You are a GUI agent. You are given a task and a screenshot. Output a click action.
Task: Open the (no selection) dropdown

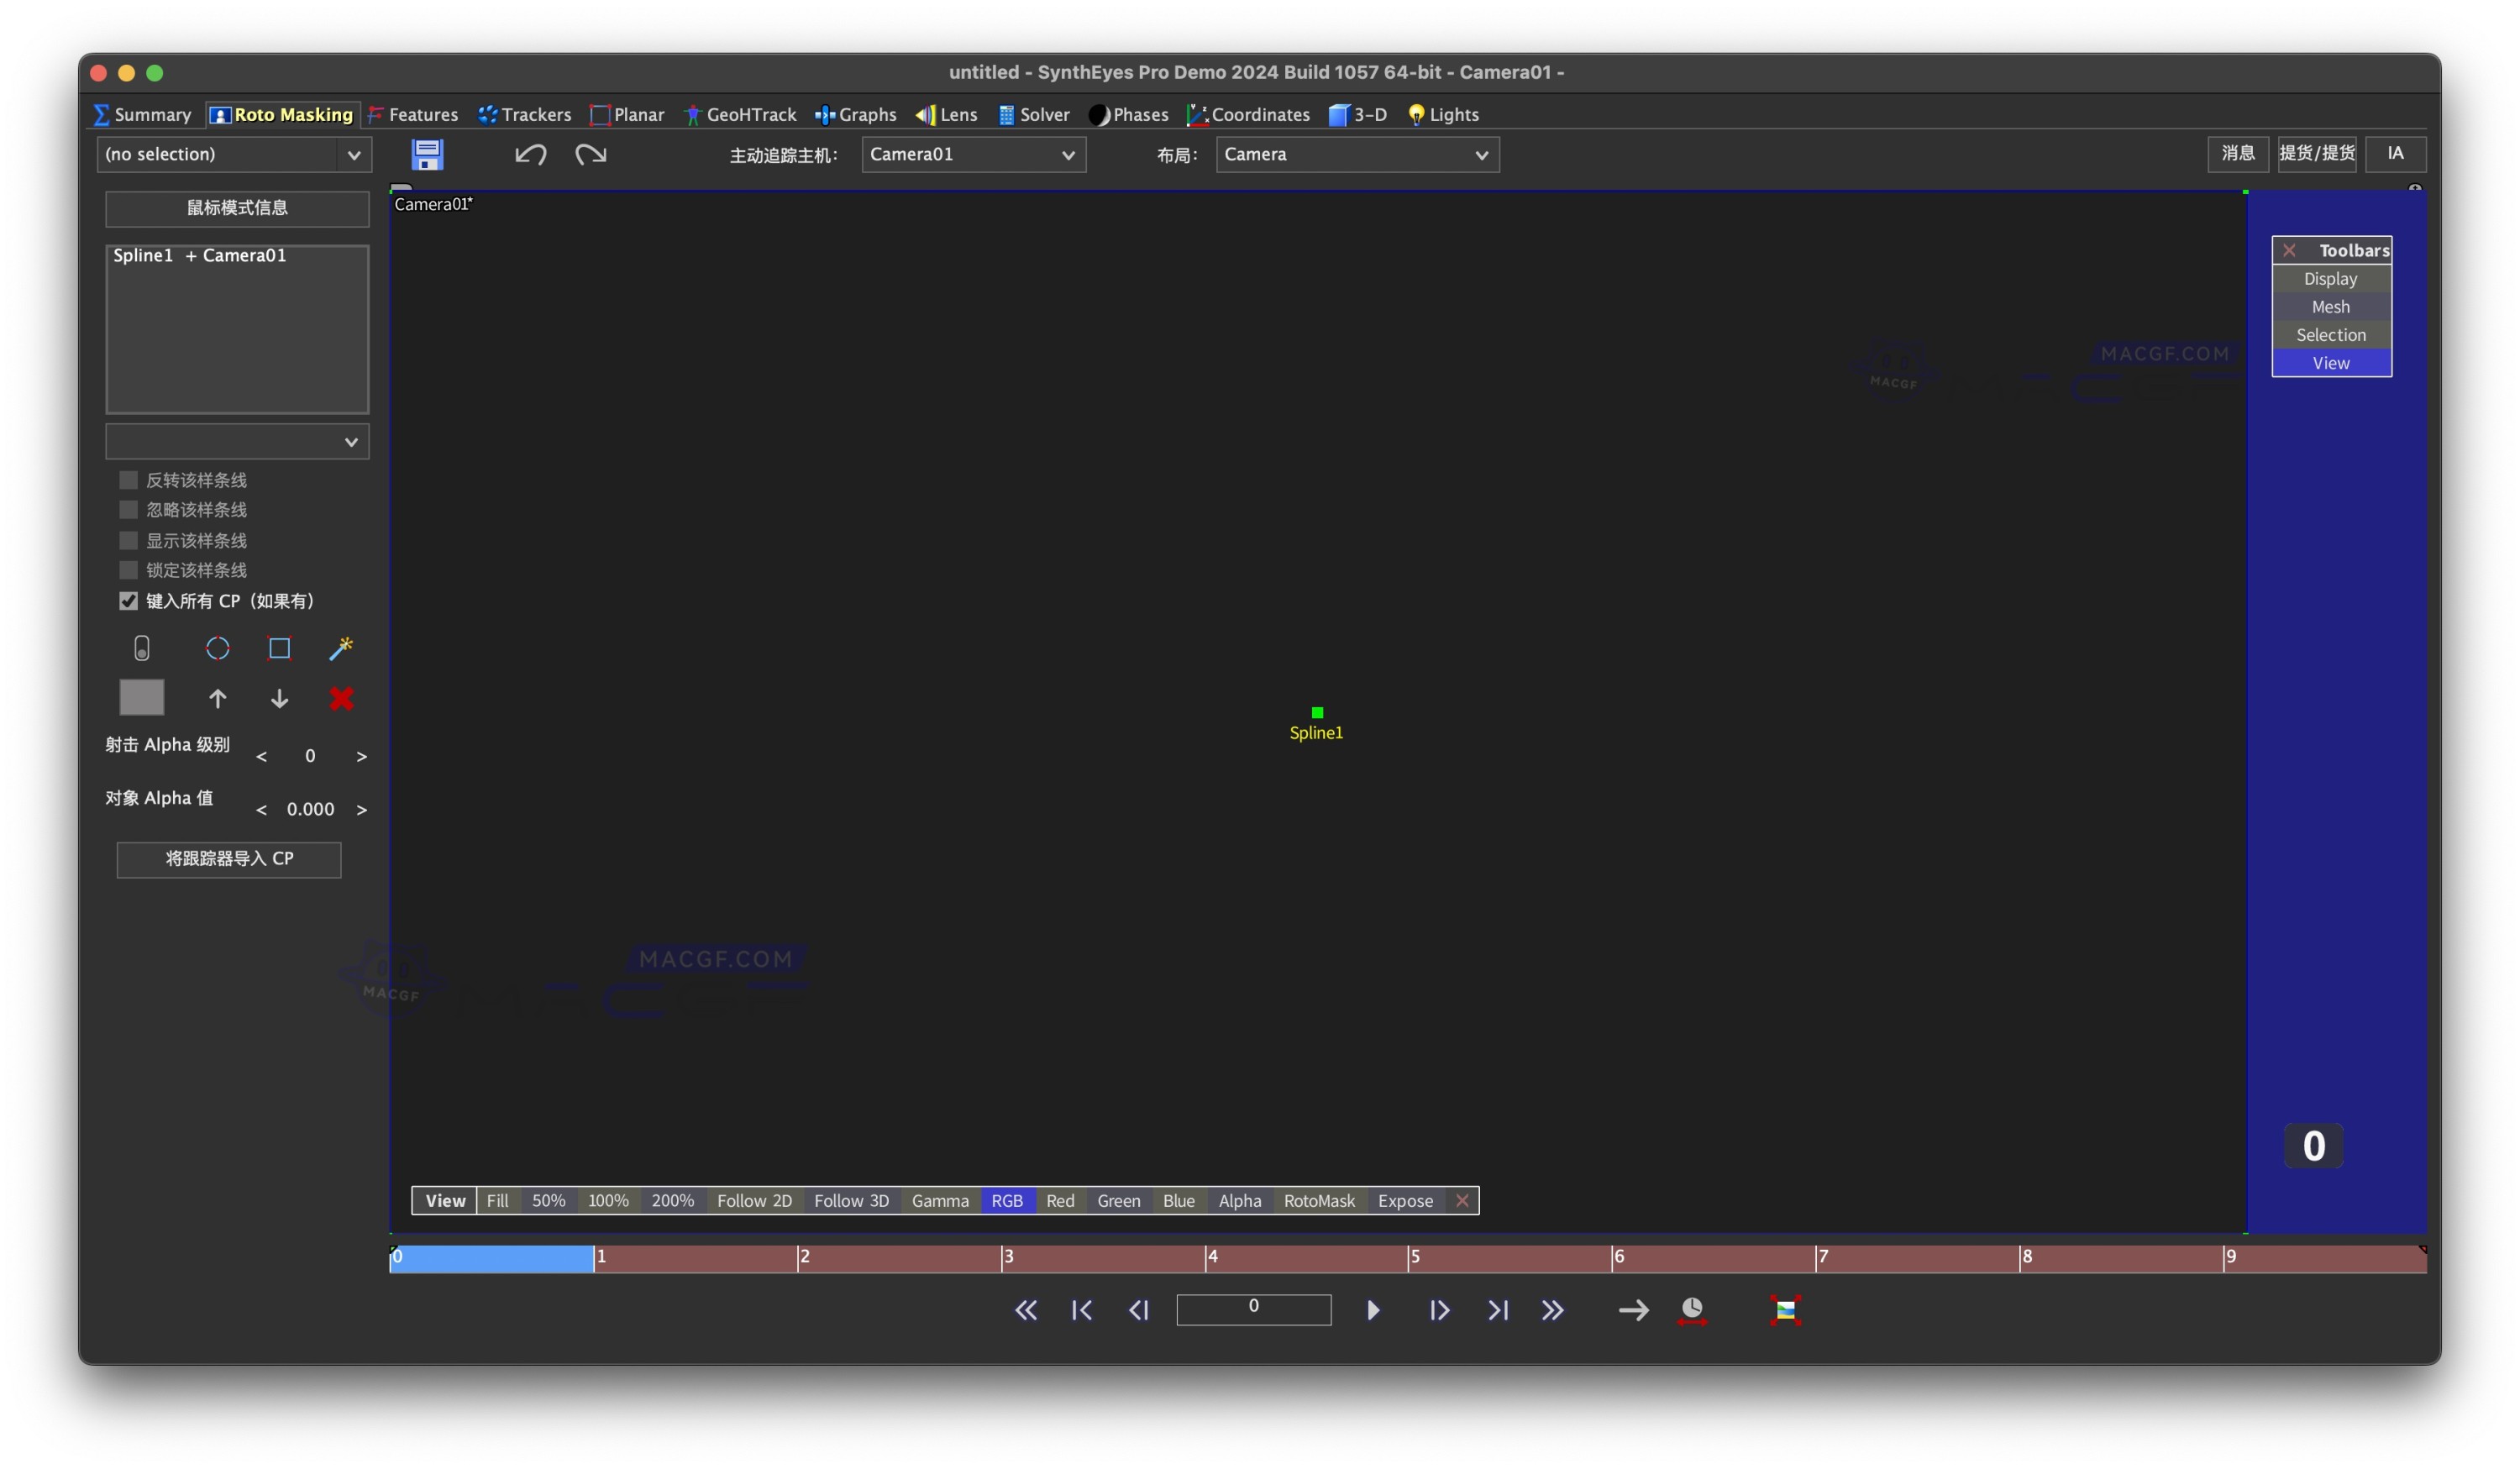236,154
